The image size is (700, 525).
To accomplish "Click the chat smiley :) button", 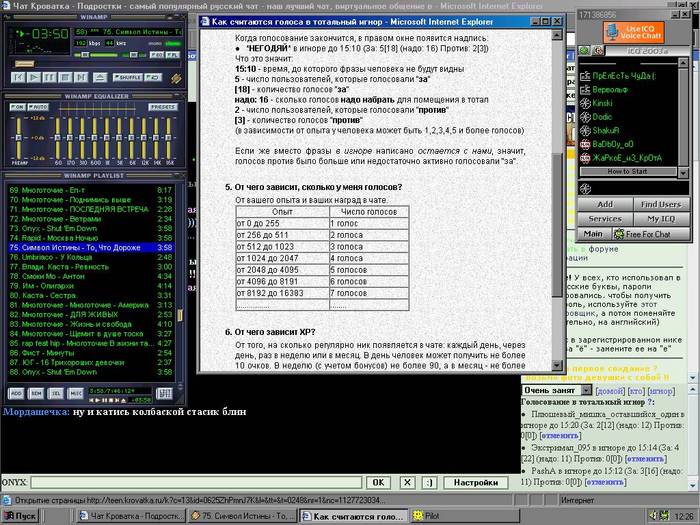I will point(429,483).
